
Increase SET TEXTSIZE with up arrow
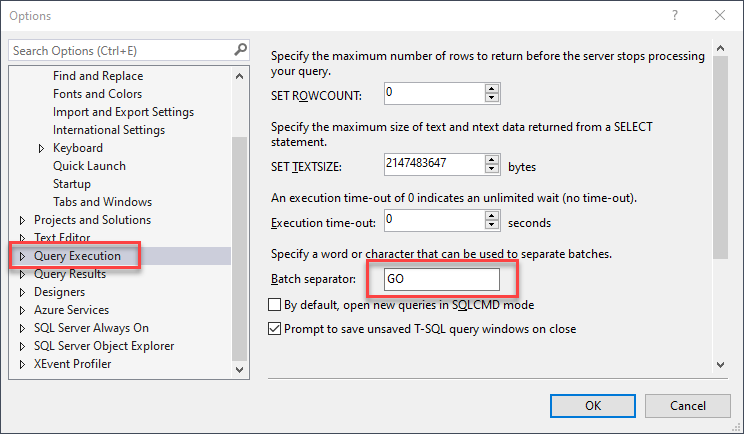491,157
